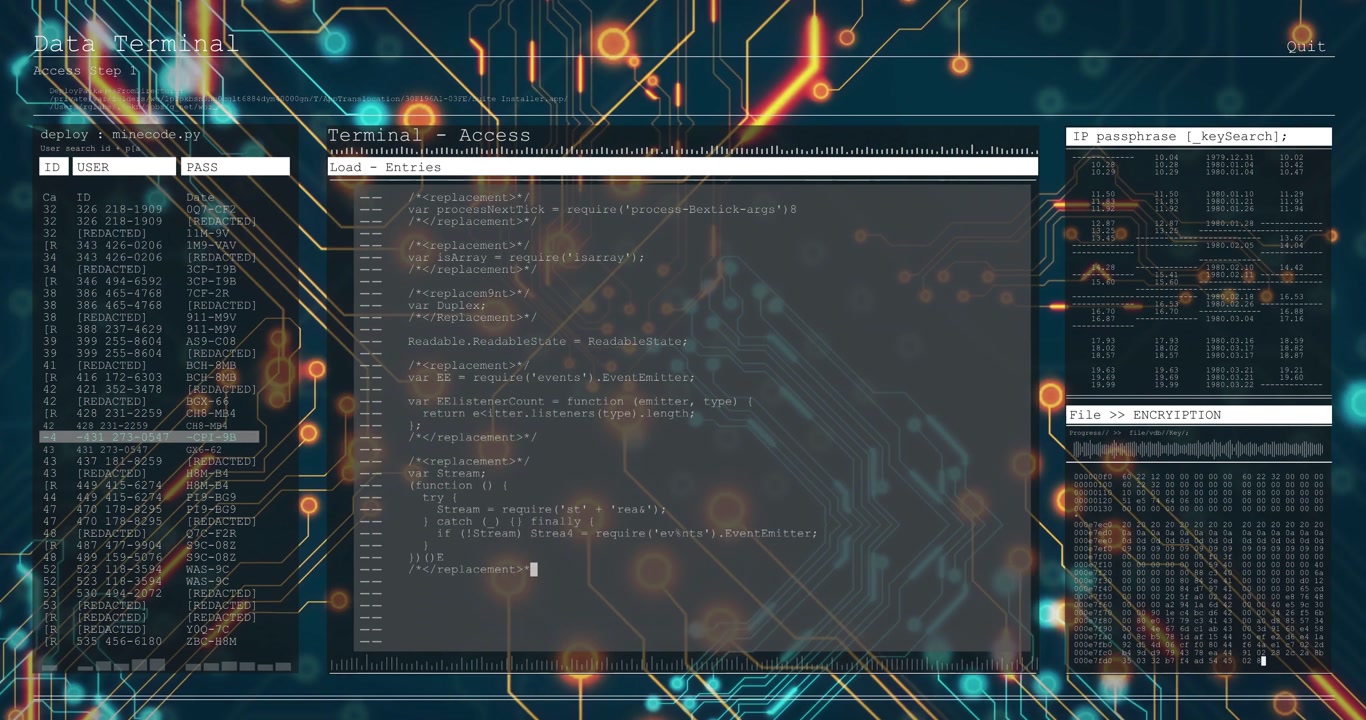Select pass code 11M-9V
The image size is (1366, 720).
pyautogui.click(x=208, y=233)
